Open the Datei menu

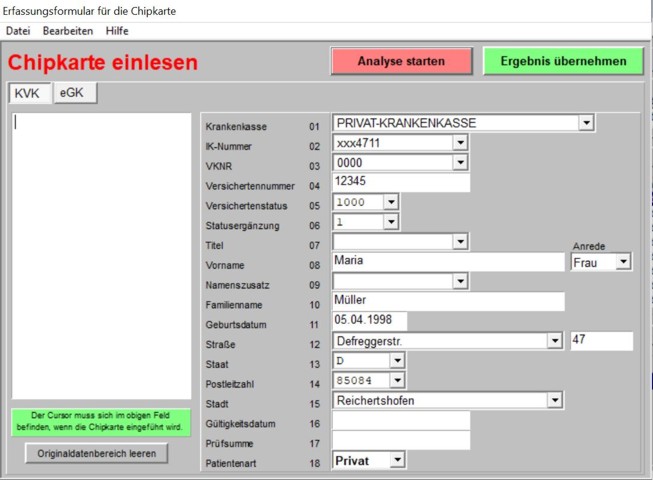pos(18,31)
